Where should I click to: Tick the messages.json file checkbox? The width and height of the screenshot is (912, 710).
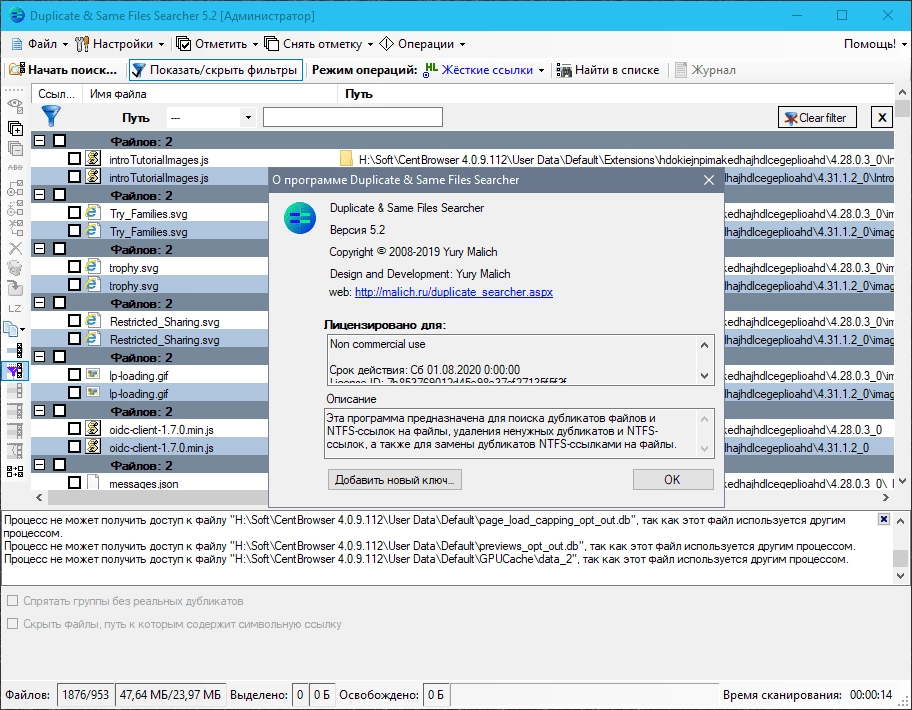74,482
